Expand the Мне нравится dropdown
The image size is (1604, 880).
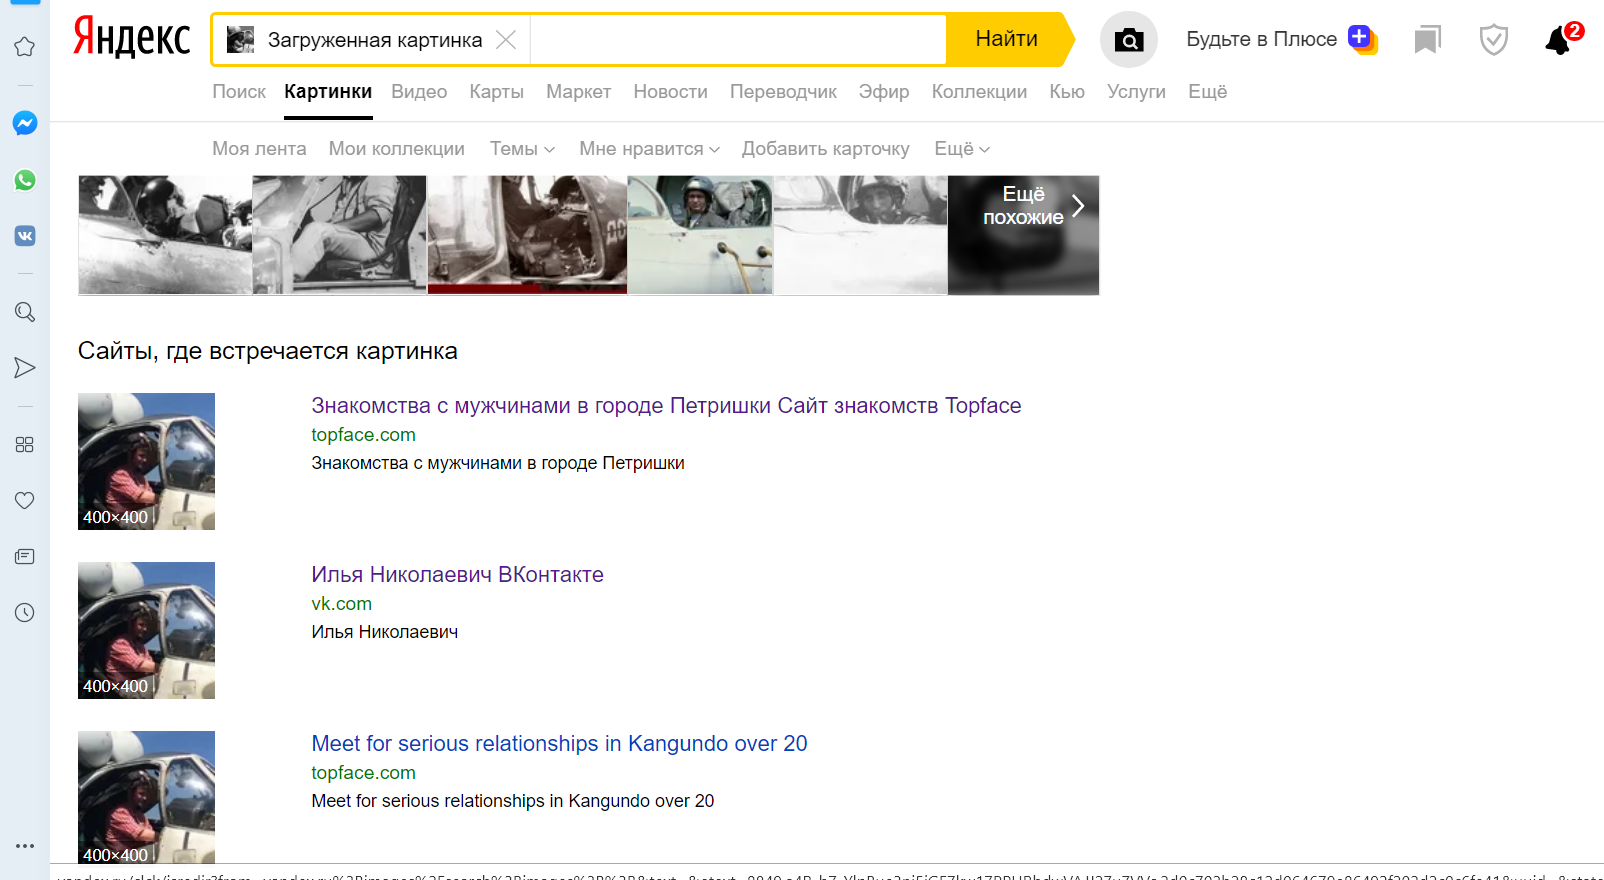[x=649, y=149]
